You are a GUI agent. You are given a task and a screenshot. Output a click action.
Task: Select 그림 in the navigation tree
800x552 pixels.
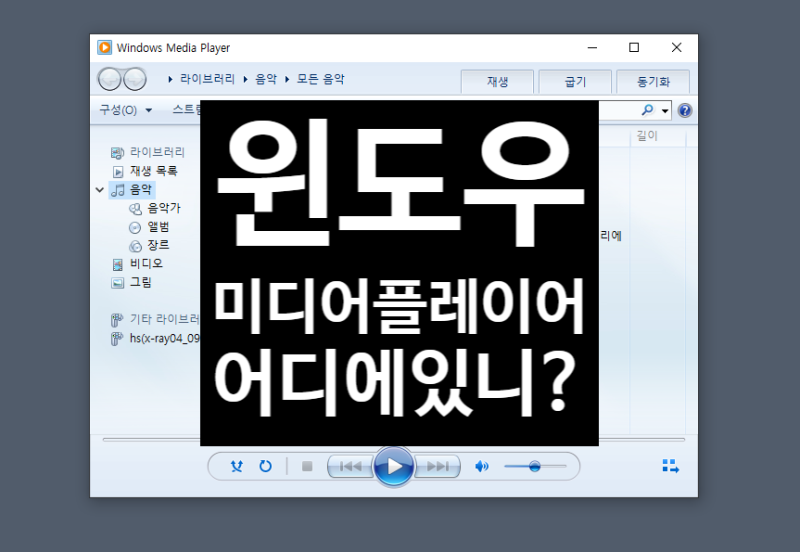[x=132, y=282]
